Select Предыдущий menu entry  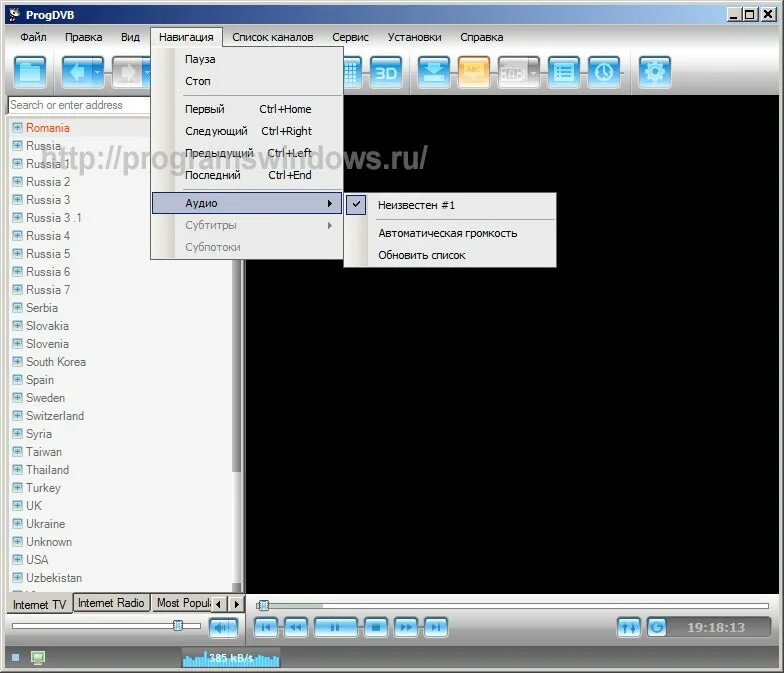pyautogui.click(x=248, y=153)
